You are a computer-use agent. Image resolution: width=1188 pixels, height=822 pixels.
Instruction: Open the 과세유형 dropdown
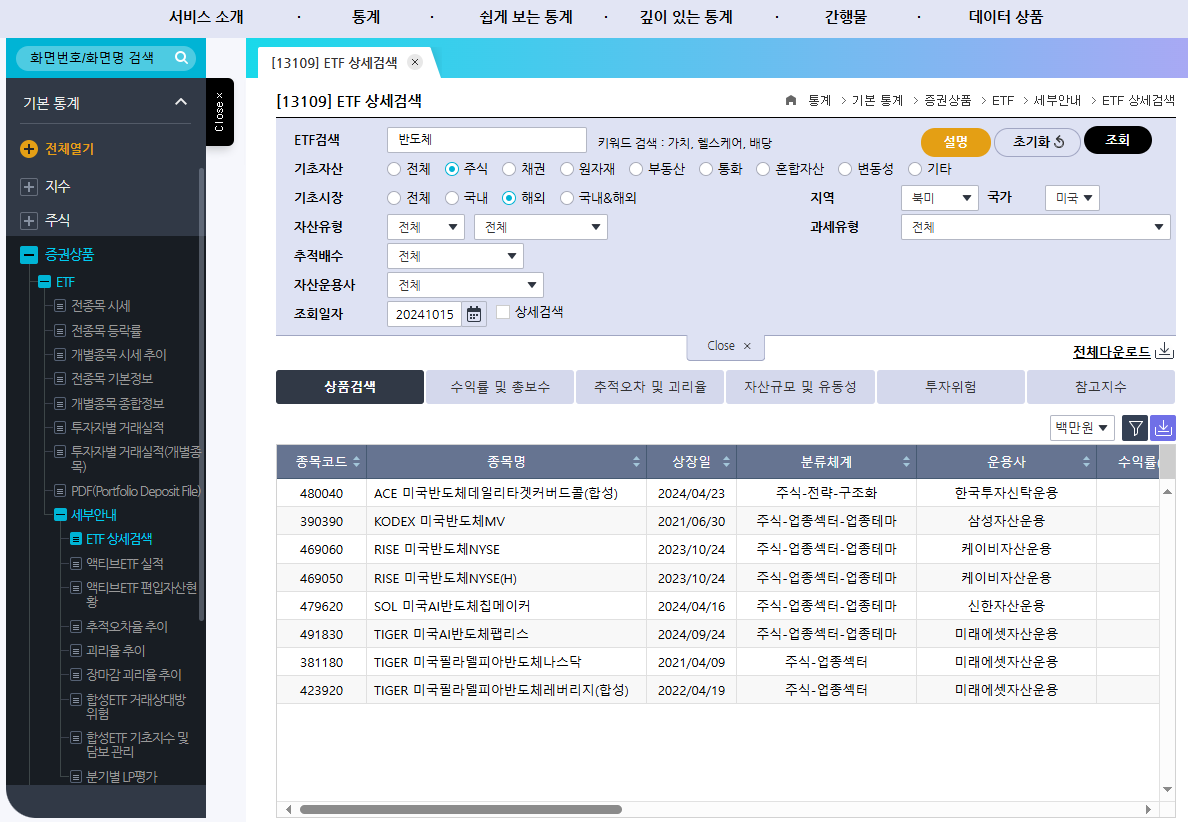point(1036,227)
